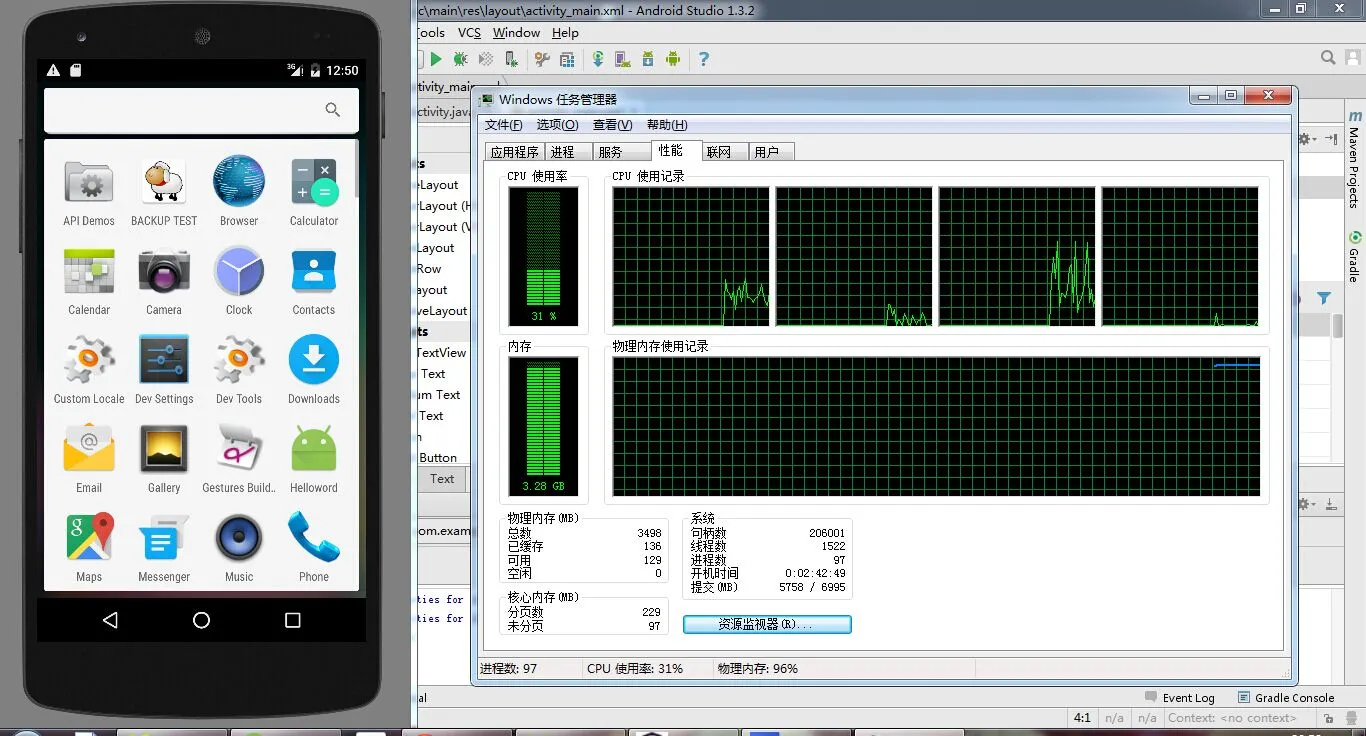
Task: Open the Event Log tool window
Action: 1180,698
